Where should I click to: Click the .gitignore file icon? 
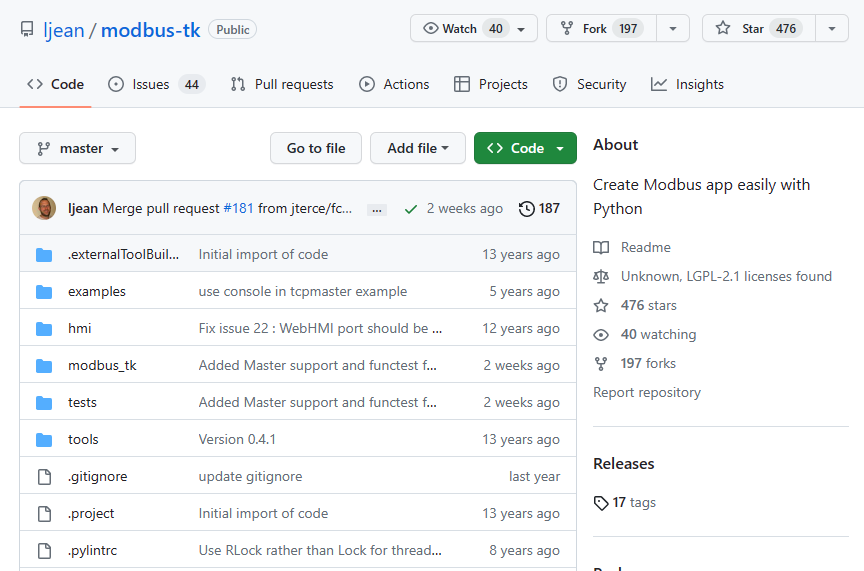coord(44,477)
